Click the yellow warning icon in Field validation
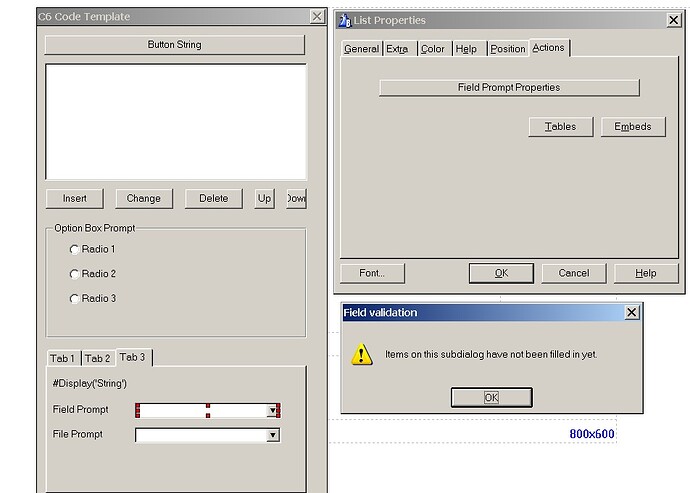Image resolution: width=690 pixels, height=493 pixels. click(x=362, y=354)
